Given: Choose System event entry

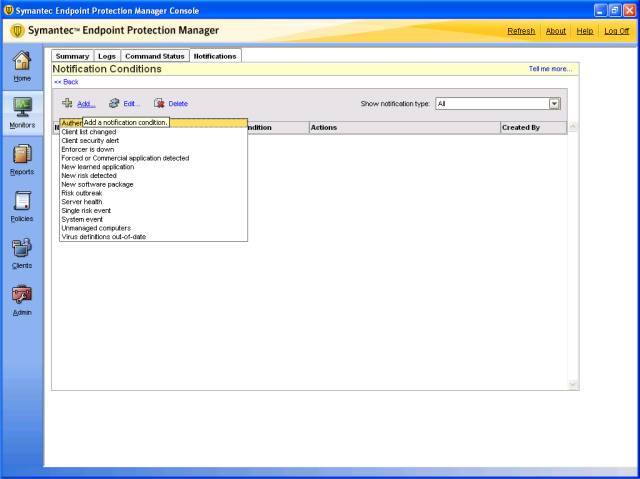Looking at the screenshot, I should [x=153, y=219].
